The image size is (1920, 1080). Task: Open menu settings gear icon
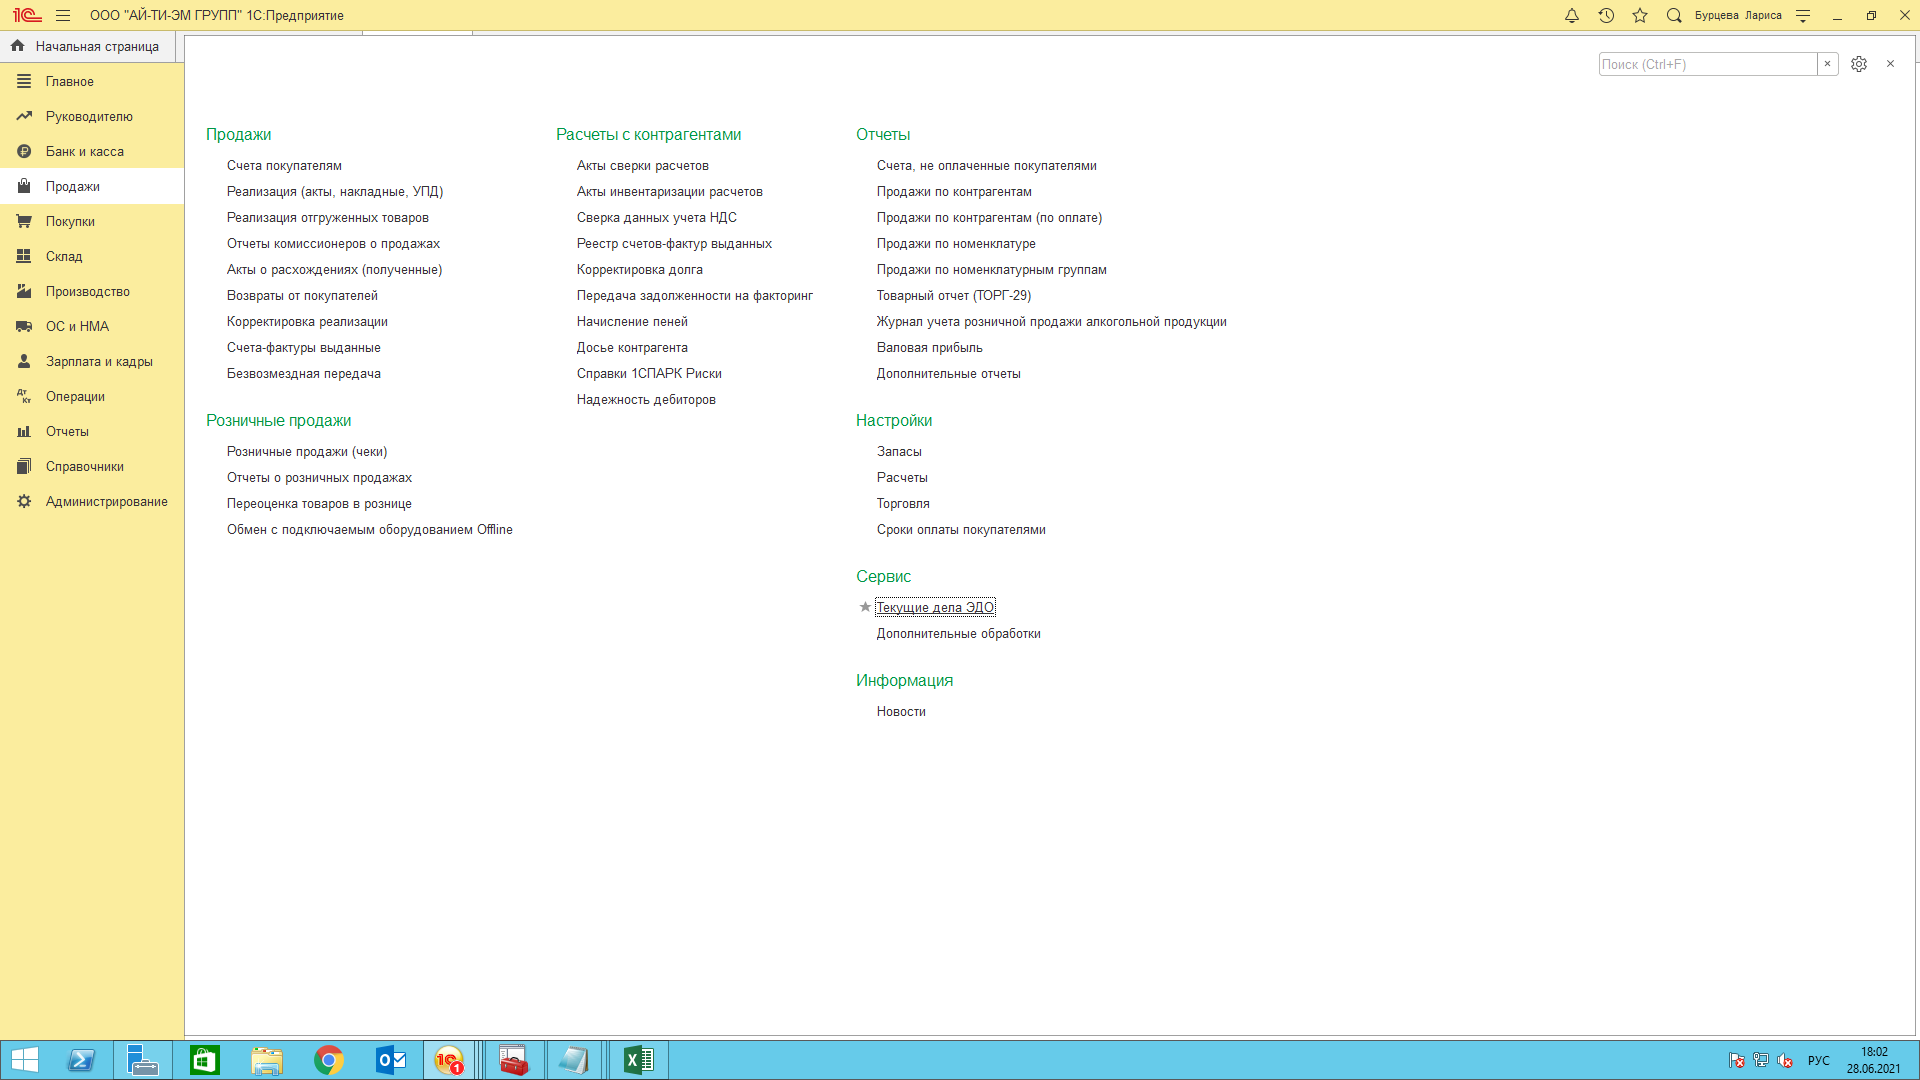(1859, 64)
